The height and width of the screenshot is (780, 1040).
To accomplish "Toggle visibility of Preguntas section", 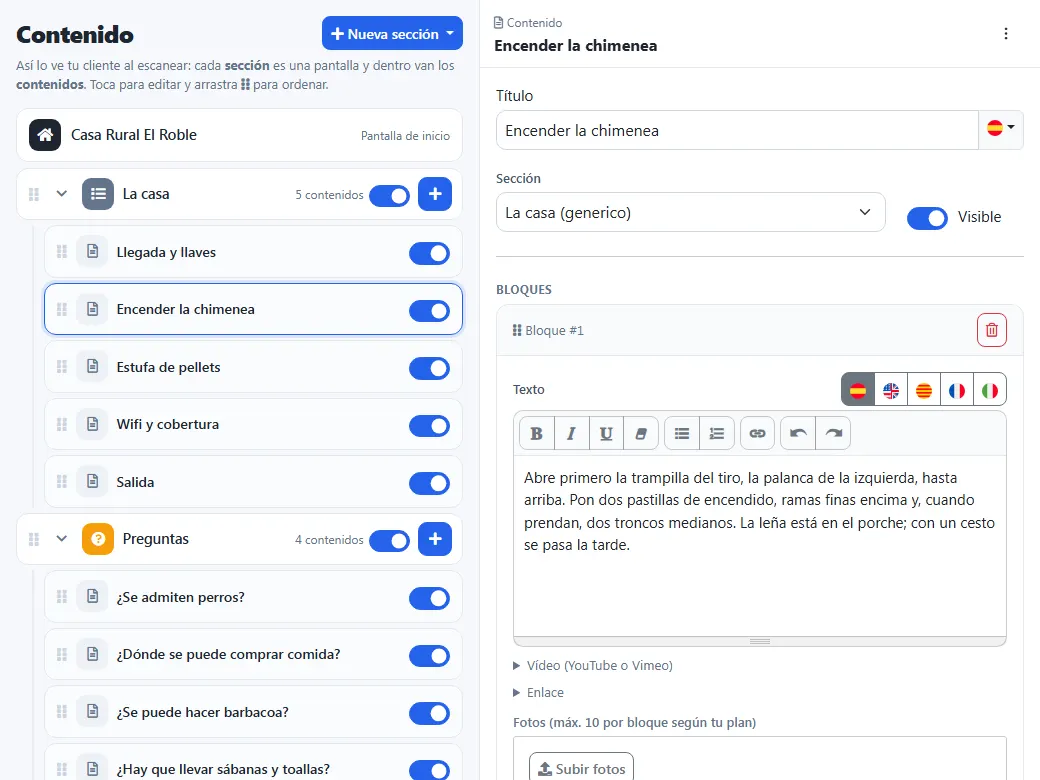I will point(389,541).
